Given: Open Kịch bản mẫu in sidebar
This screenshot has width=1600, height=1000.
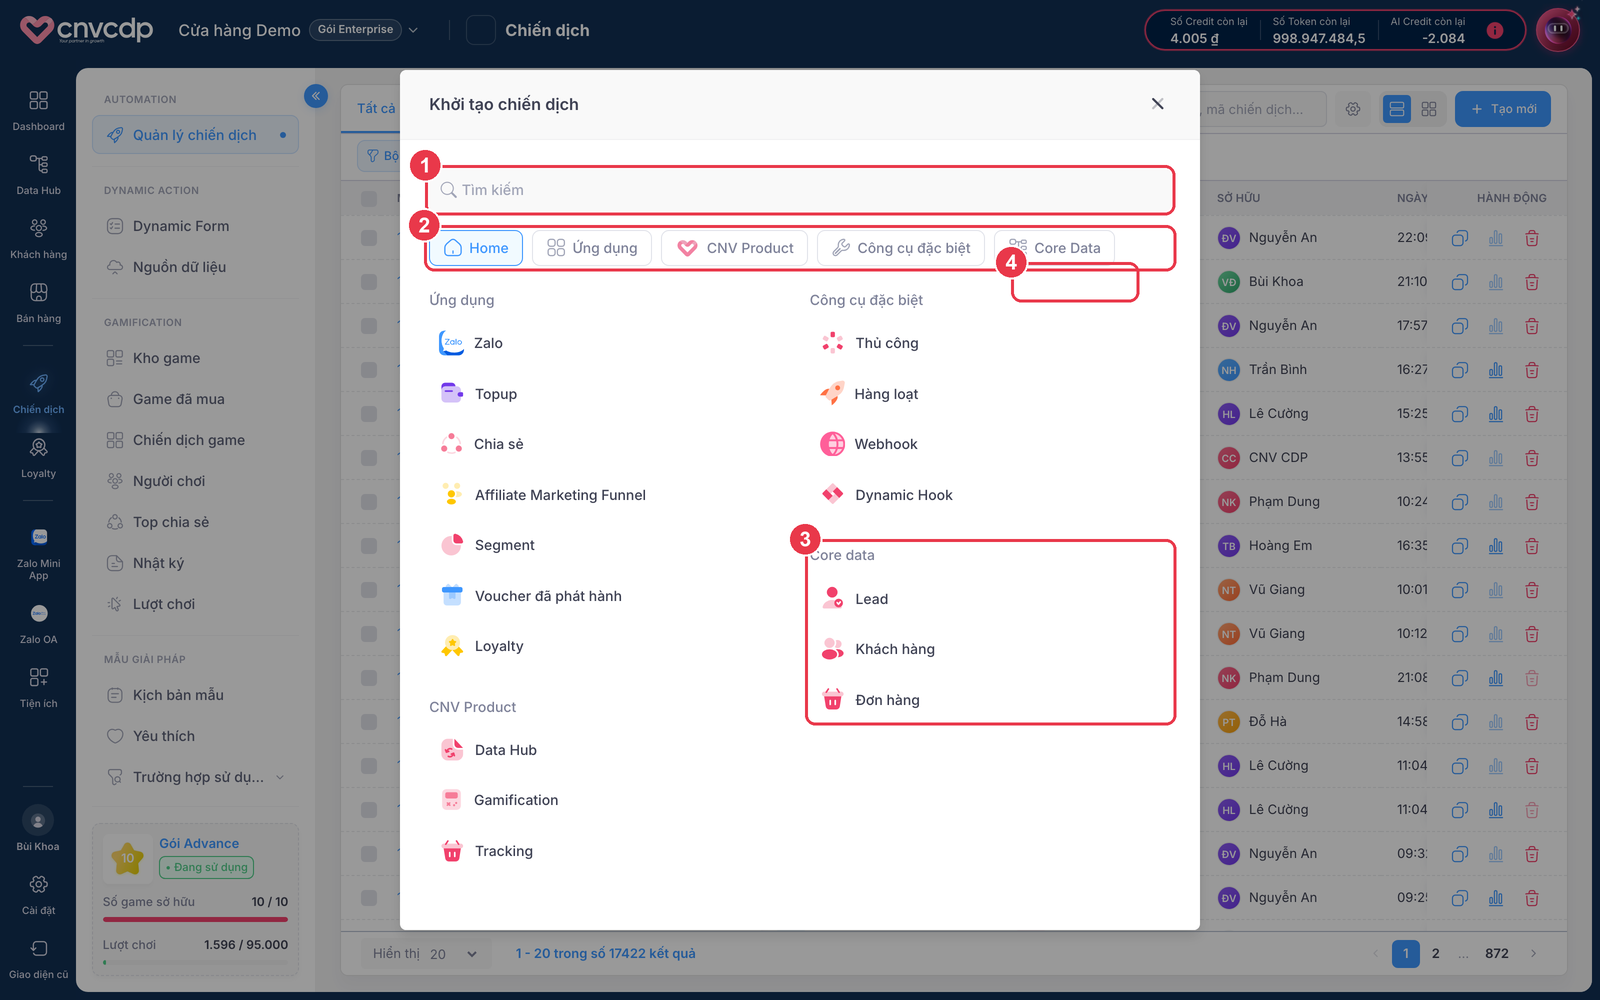Looking at the screenshot, I should (178, 695).
